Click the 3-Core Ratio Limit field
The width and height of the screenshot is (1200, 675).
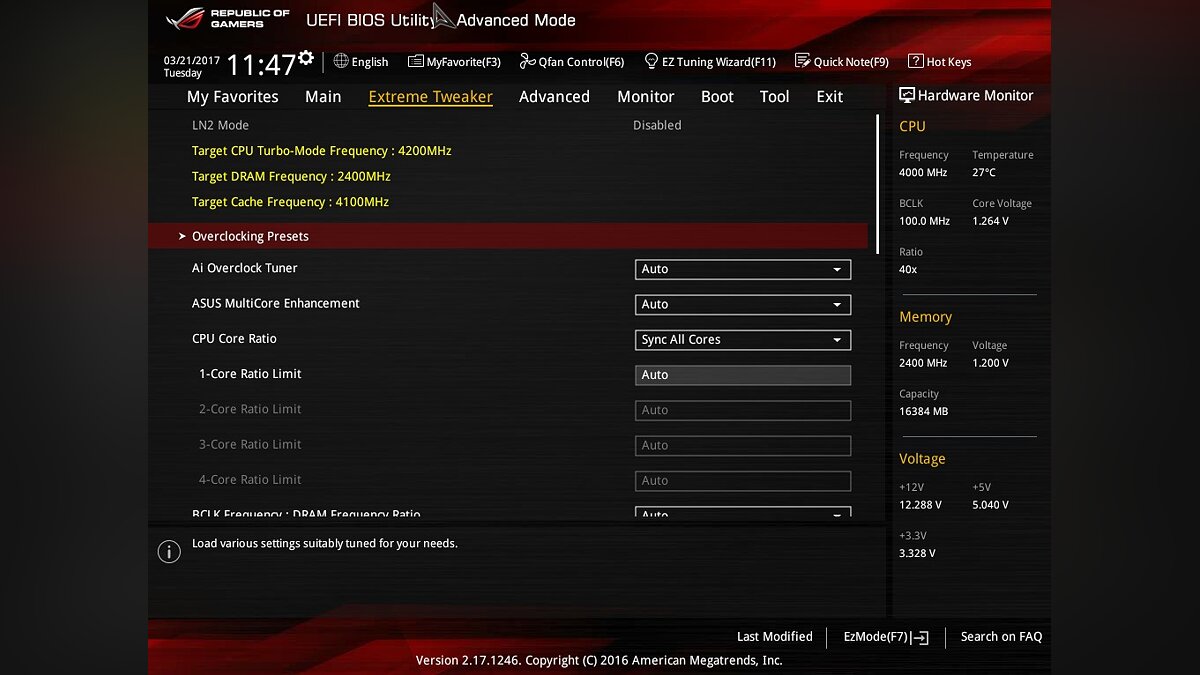(743, 445)
